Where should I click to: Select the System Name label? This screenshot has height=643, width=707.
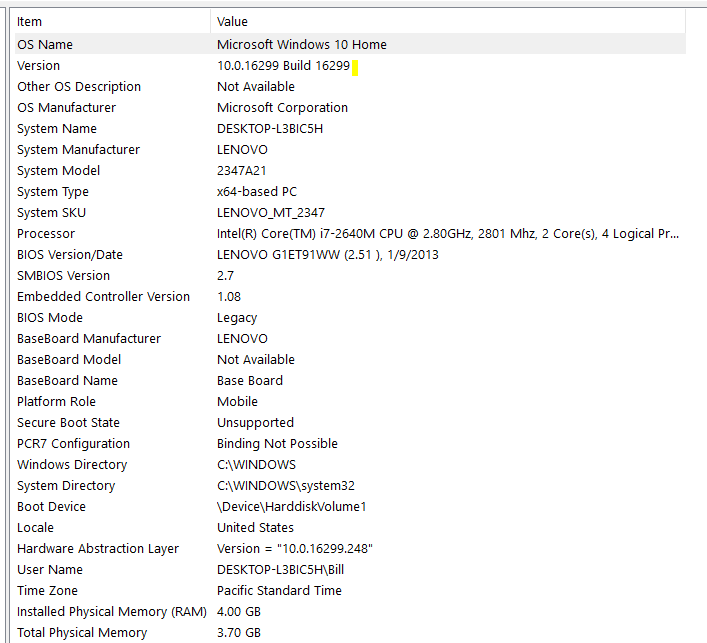coord(57,129)
